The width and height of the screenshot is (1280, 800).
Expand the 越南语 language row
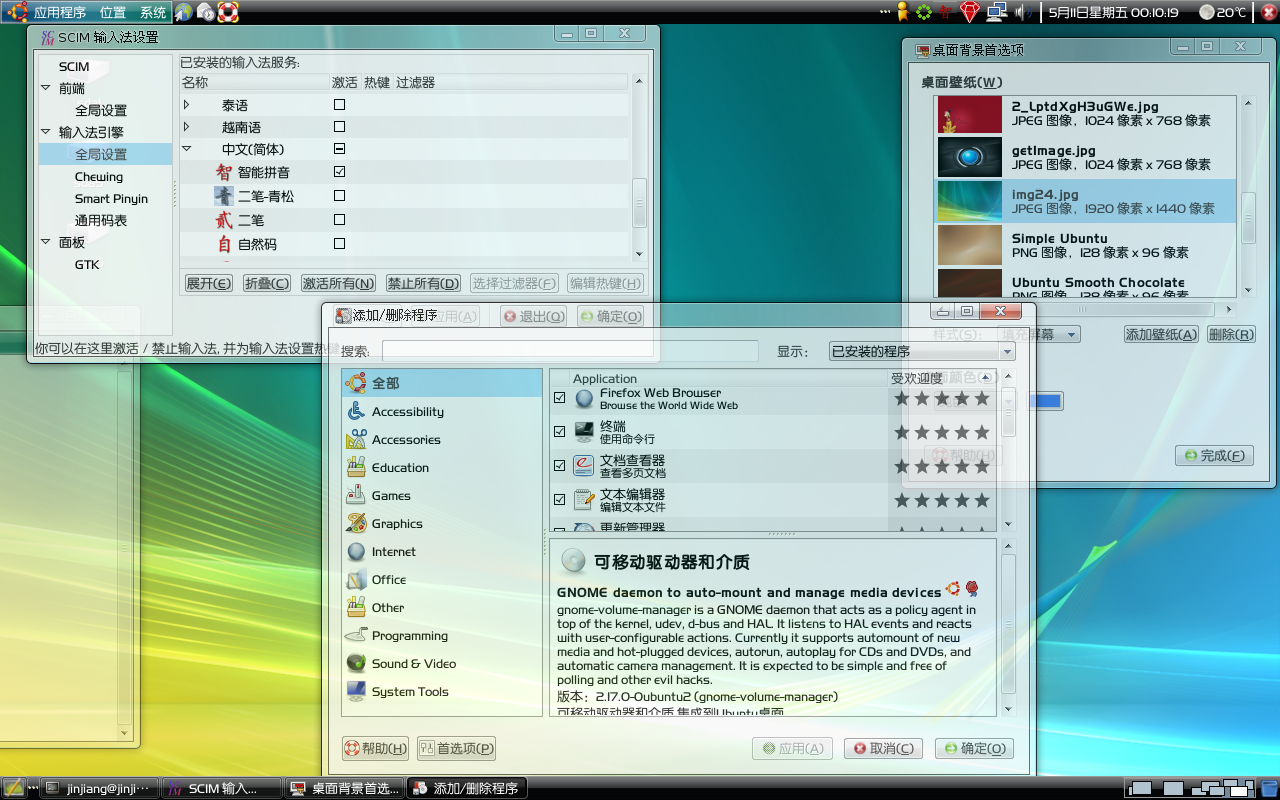pos(187,127)
